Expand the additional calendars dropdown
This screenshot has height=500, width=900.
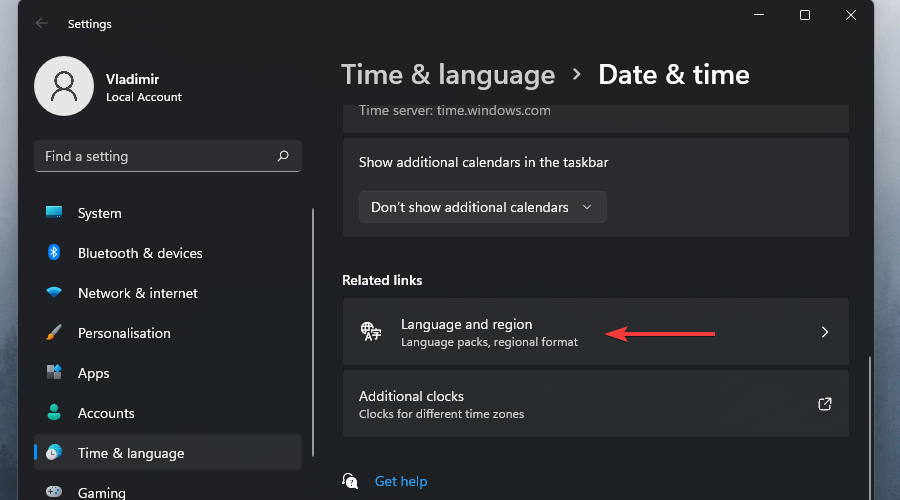[x=482, y=207]
